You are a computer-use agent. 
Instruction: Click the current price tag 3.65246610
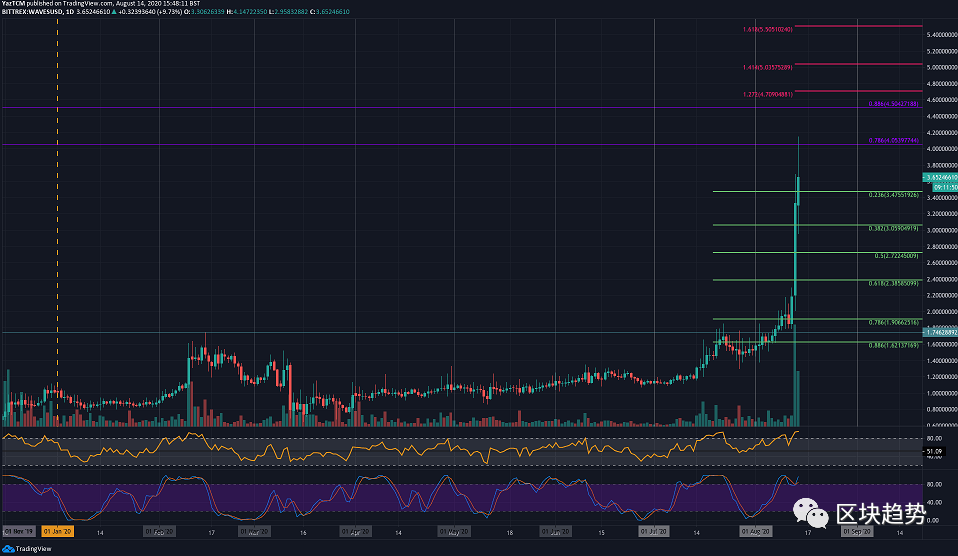[x=940, y=177]
